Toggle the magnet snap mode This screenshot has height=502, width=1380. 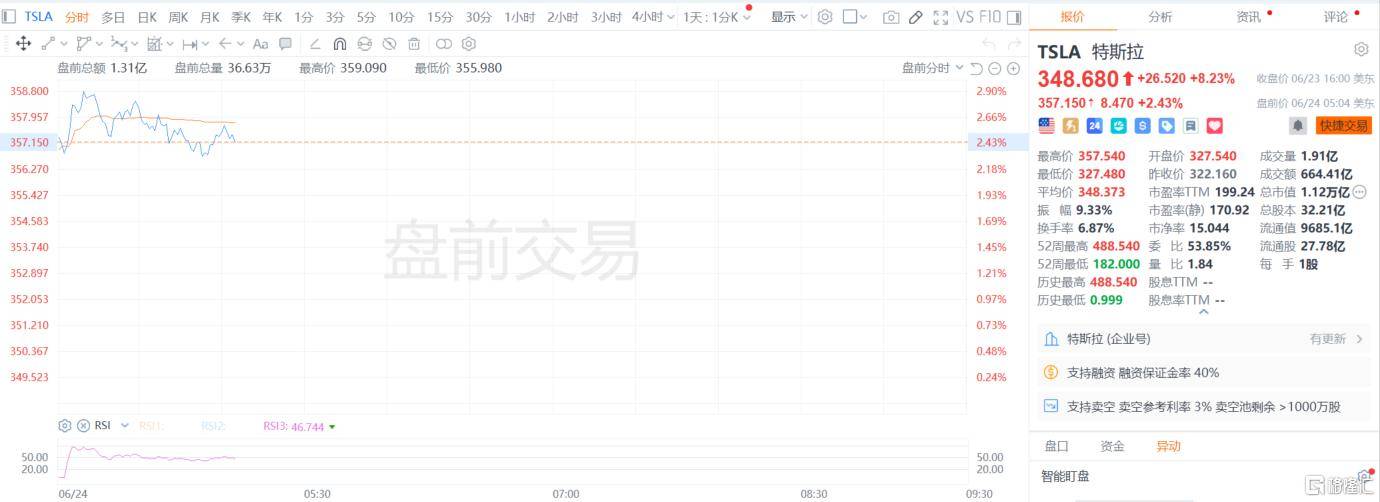tap(340, 43)
